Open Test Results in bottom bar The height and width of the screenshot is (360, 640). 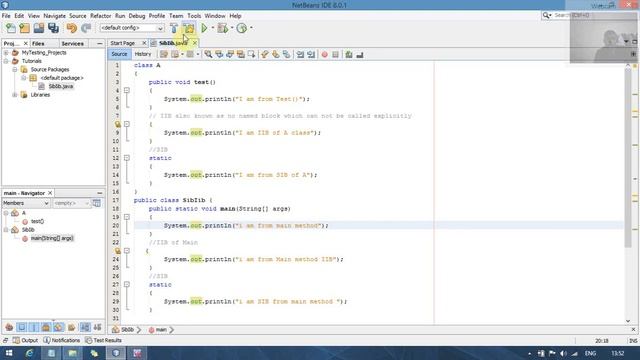103,340
